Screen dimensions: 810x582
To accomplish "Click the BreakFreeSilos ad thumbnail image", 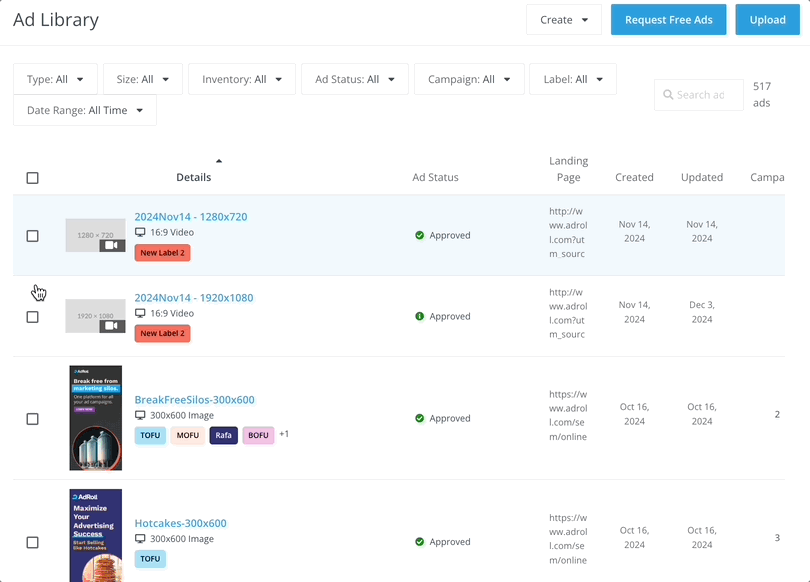I will [x=96, y=418].
